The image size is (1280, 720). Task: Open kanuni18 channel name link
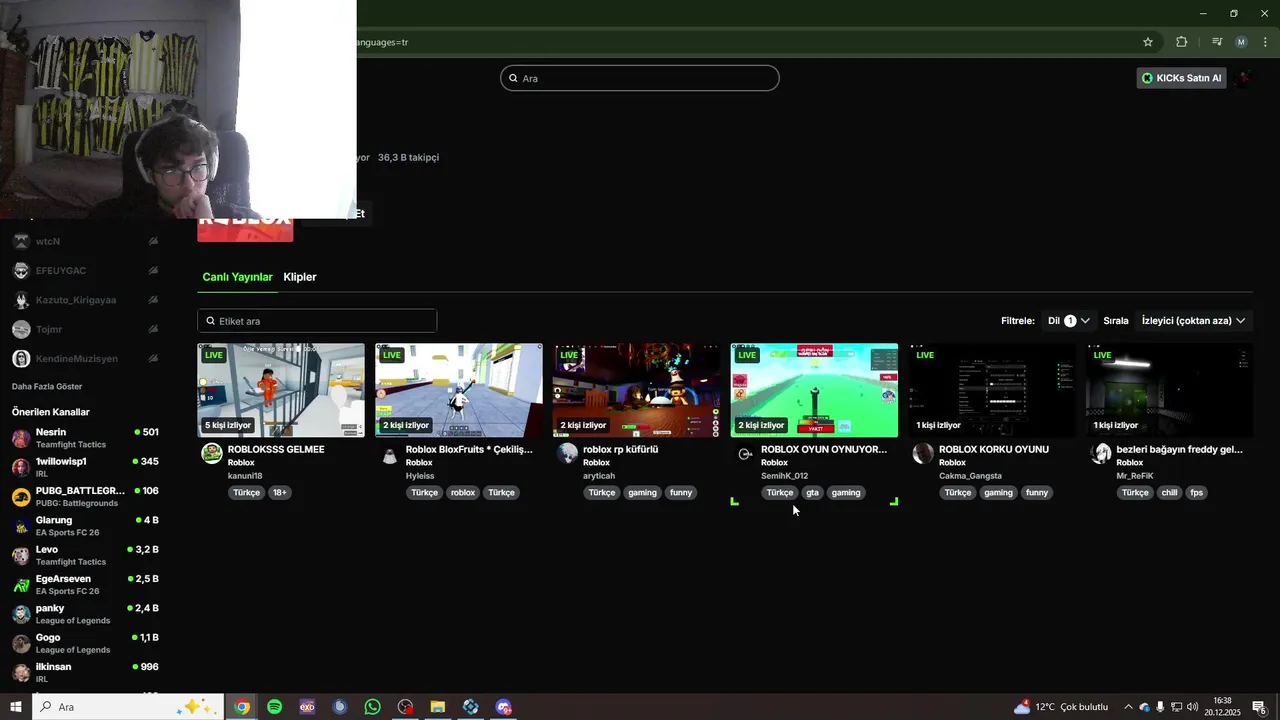coord(245,476)
